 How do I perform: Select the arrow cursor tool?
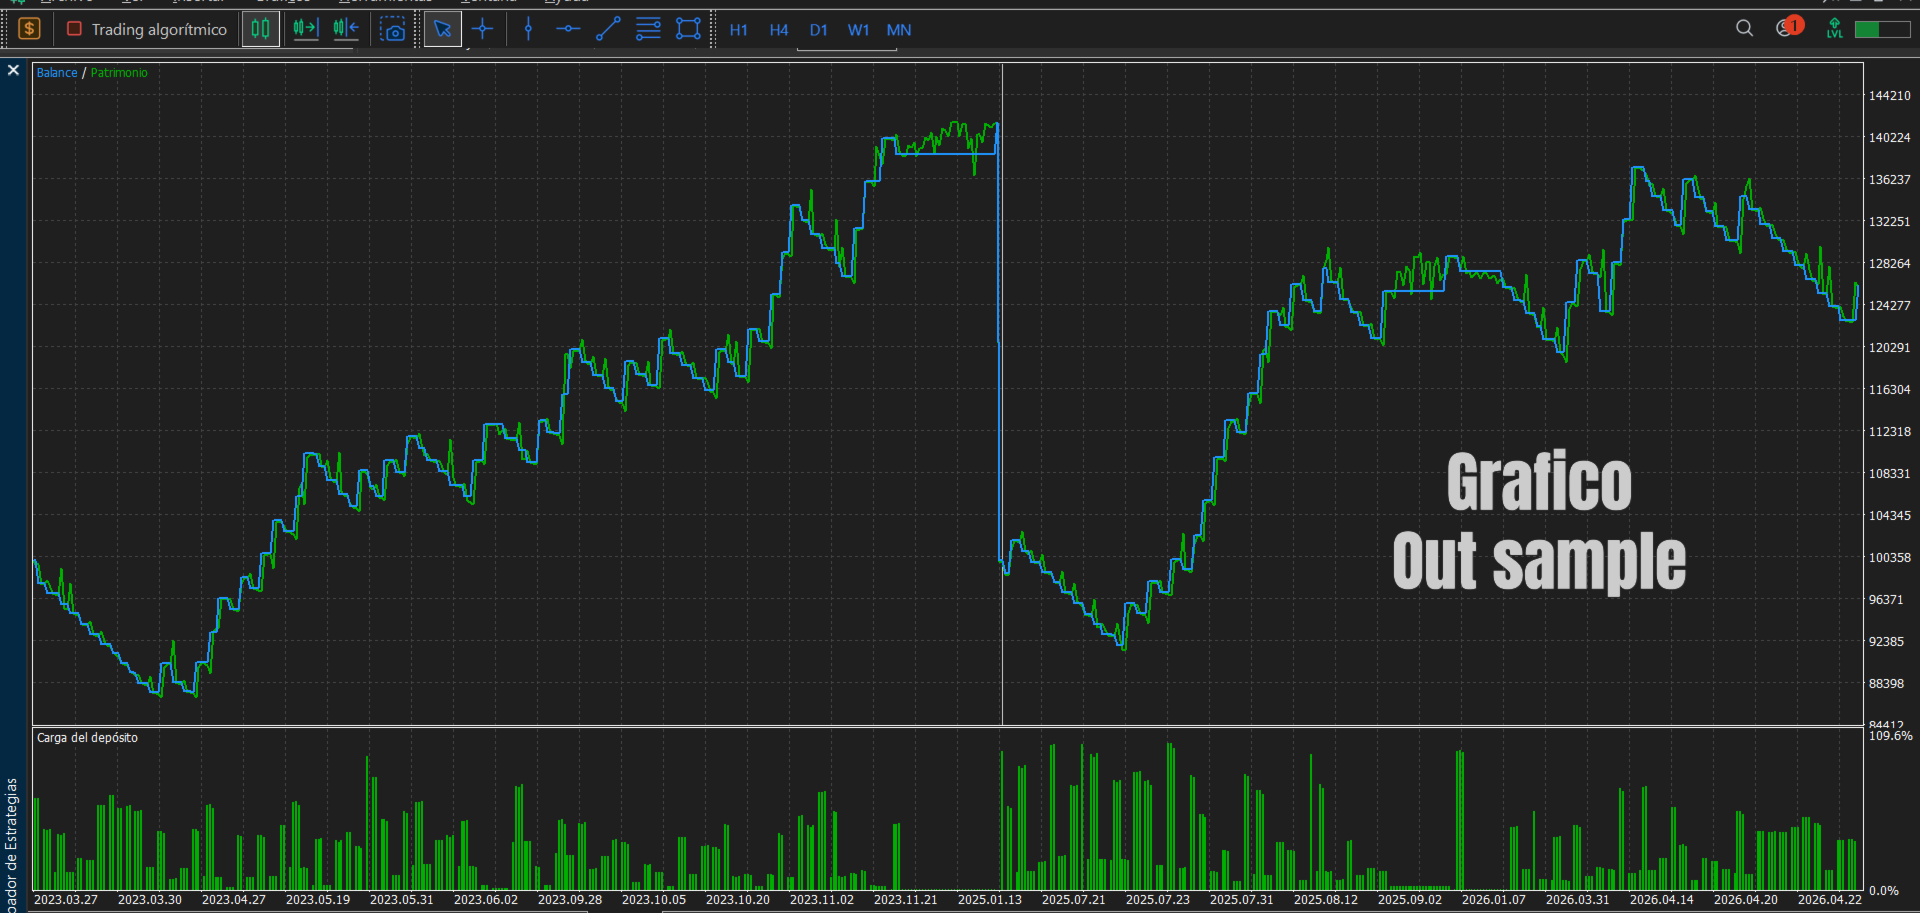click(x=442, y=29)
